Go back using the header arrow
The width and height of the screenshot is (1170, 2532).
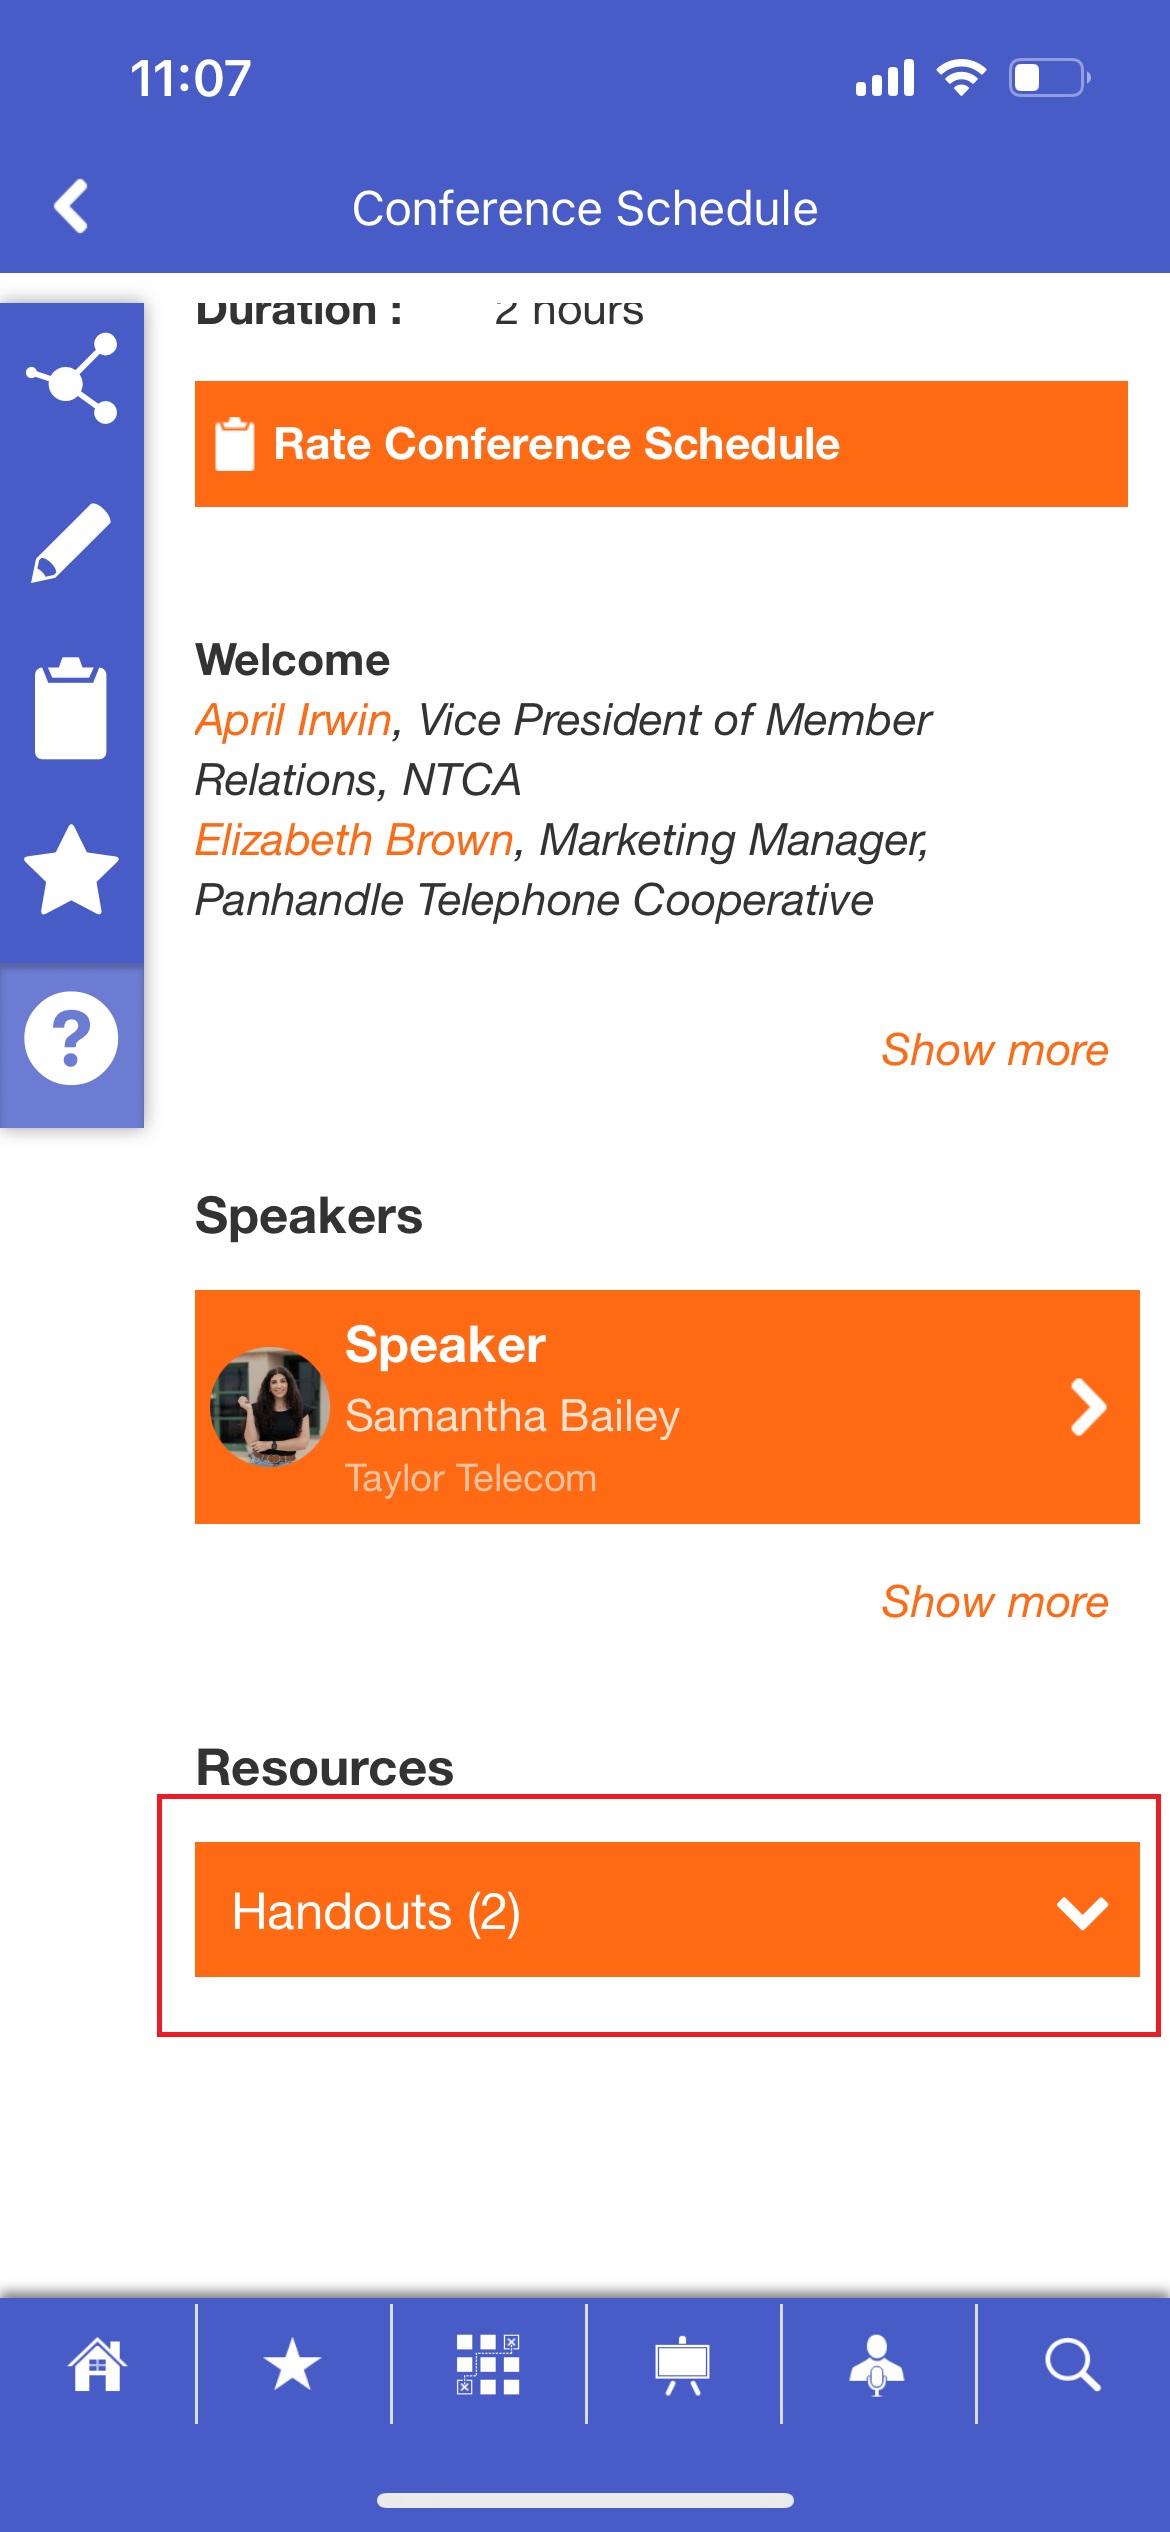tap(71, 207)
